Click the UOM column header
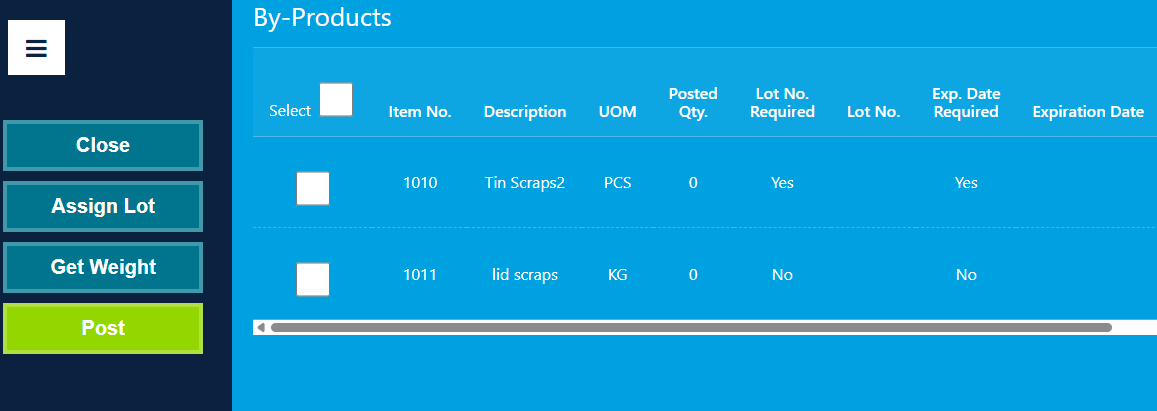This screenshot has width=1157, height=411. coord(618,112)
